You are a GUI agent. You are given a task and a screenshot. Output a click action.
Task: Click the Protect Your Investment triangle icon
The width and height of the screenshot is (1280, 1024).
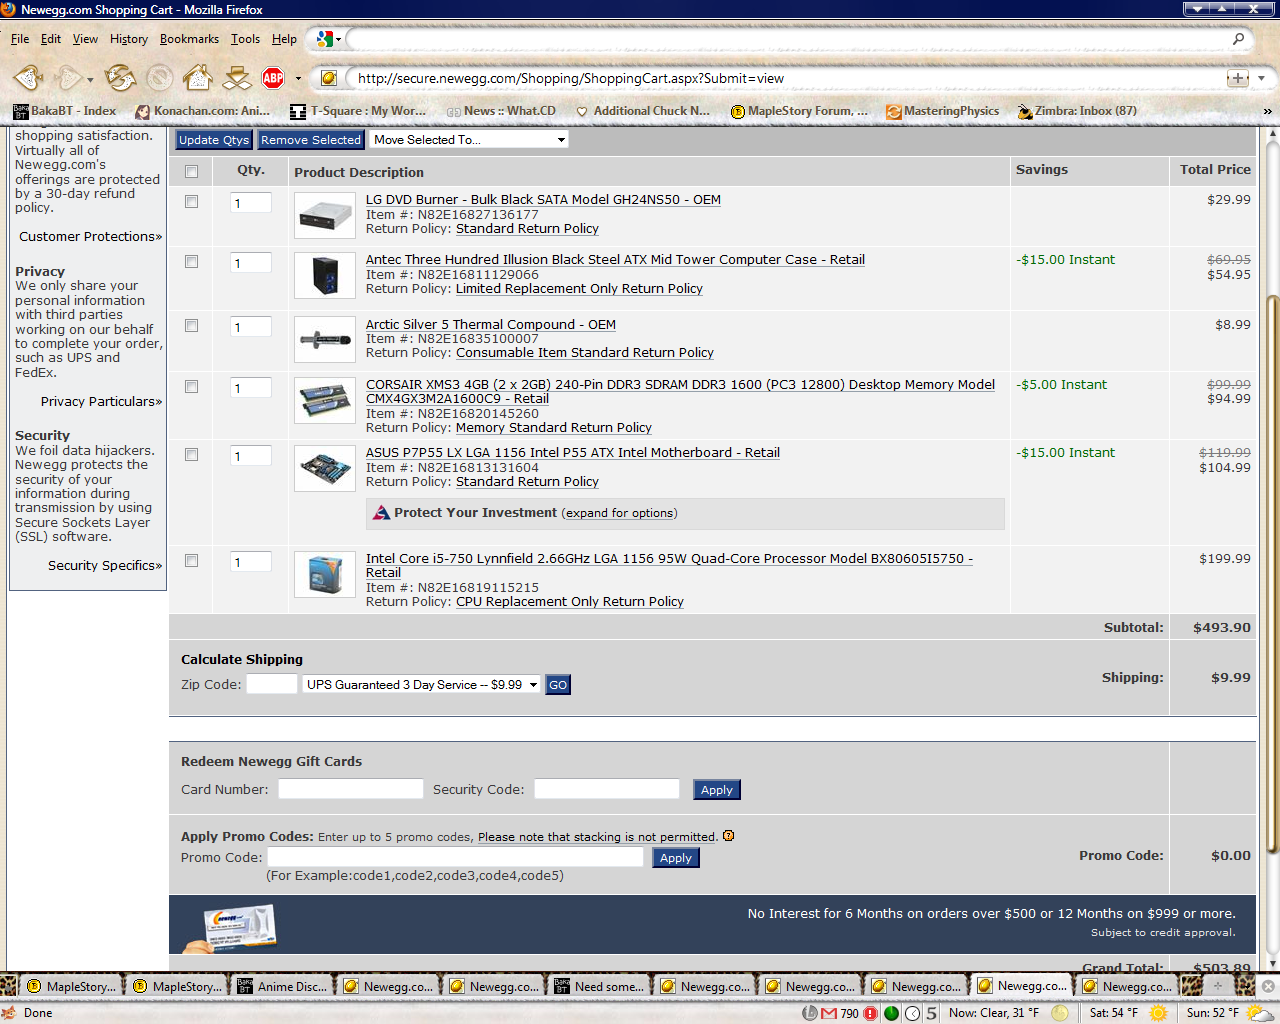(381, 513)
